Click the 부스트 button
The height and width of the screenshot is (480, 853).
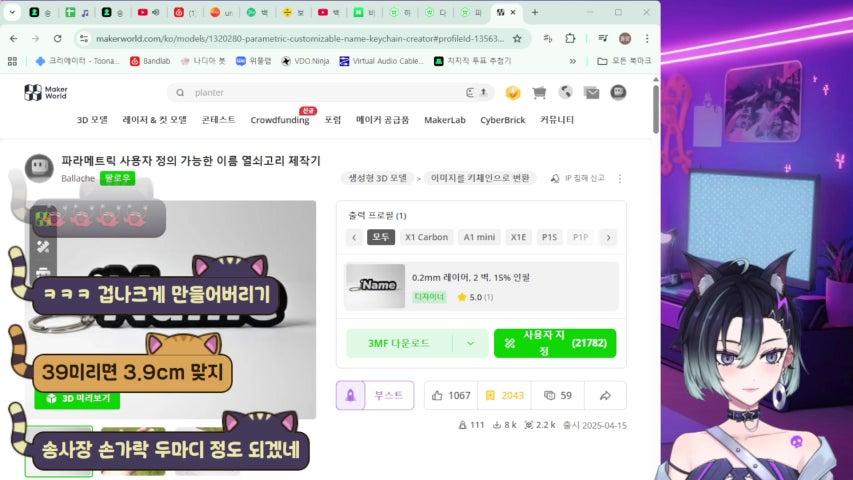388,395
